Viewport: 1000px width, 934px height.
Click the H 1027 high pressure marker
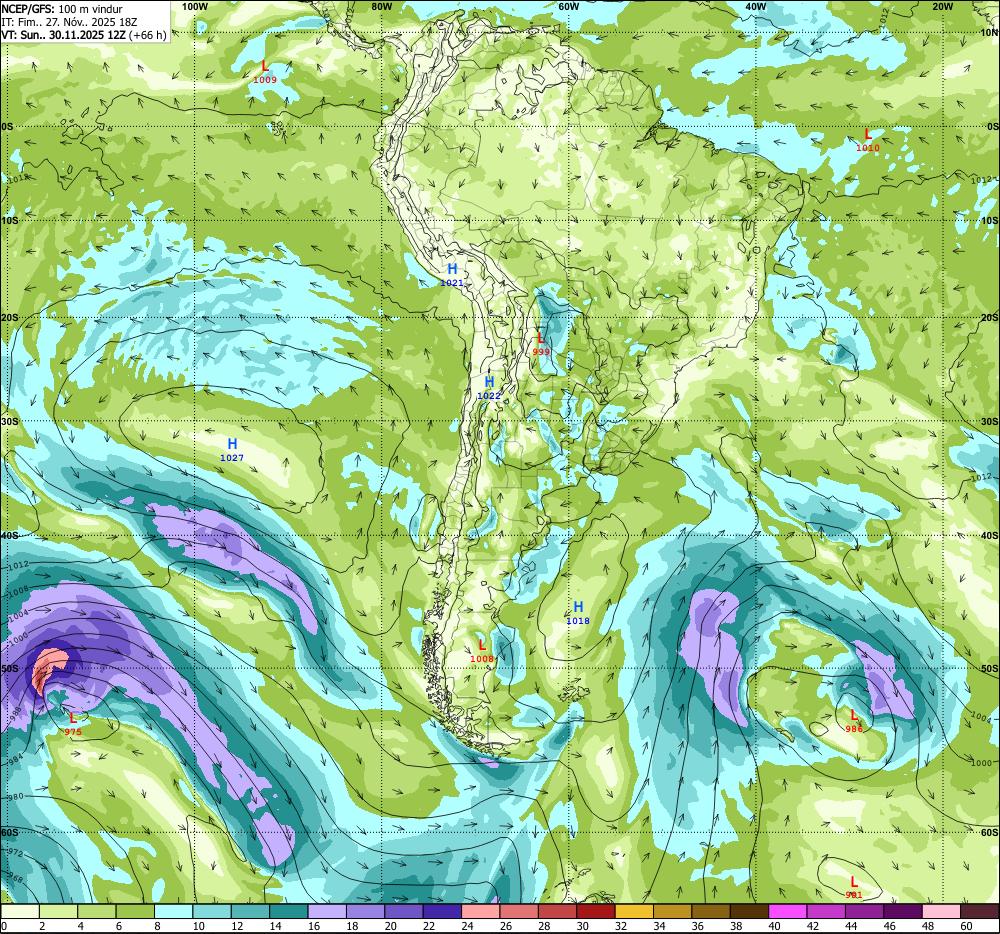pos(232,449)
